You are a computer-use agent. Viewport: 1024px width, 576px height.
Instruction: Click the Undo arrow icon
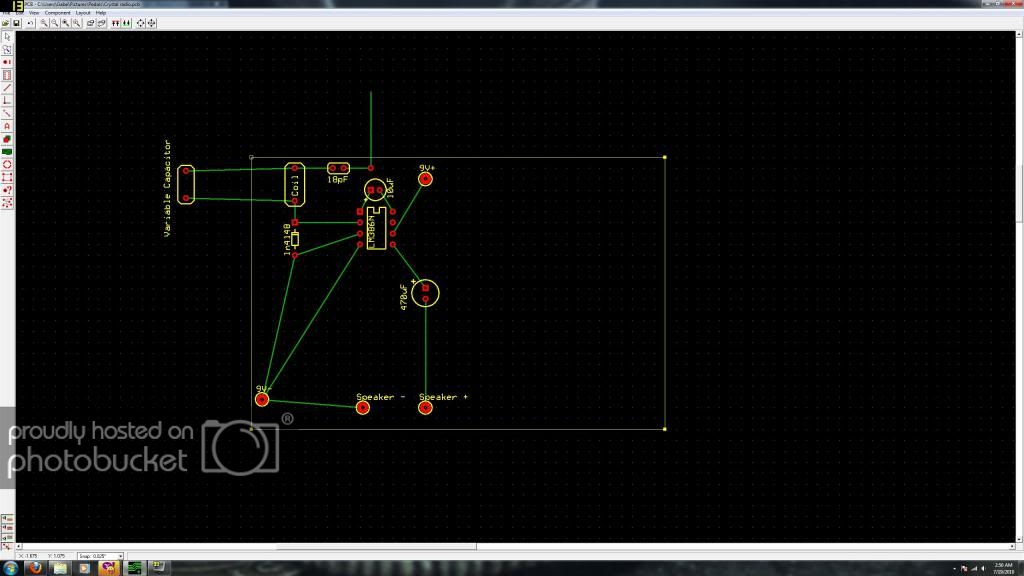(x=31, y=23)
